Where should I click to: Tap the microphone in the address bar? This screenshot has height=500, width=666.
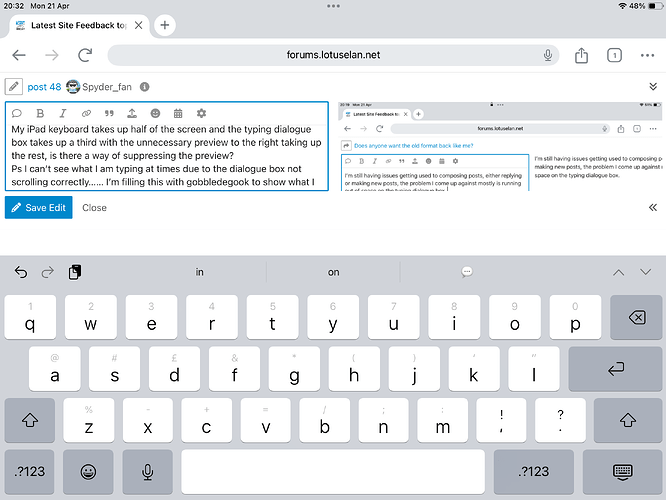pos(548,55)
